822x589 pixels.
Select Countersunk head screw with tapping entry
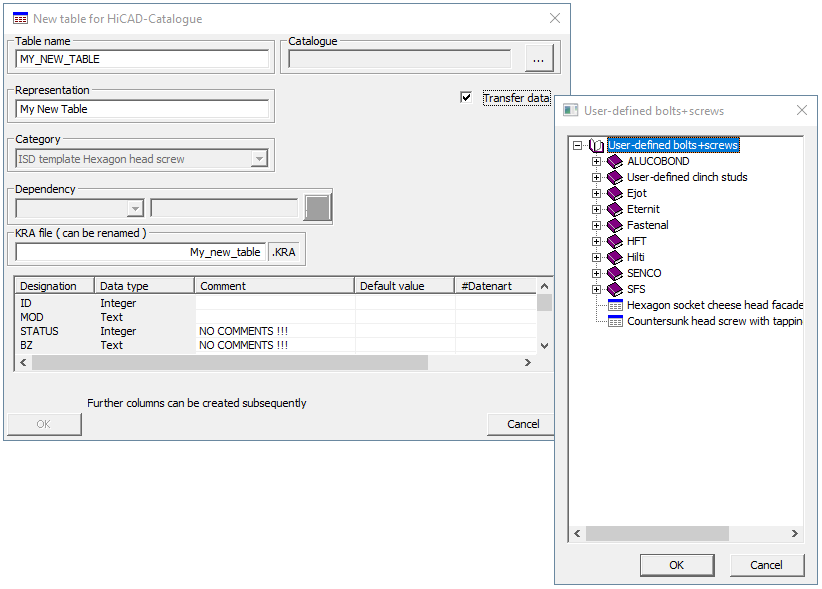pos(715,321)
